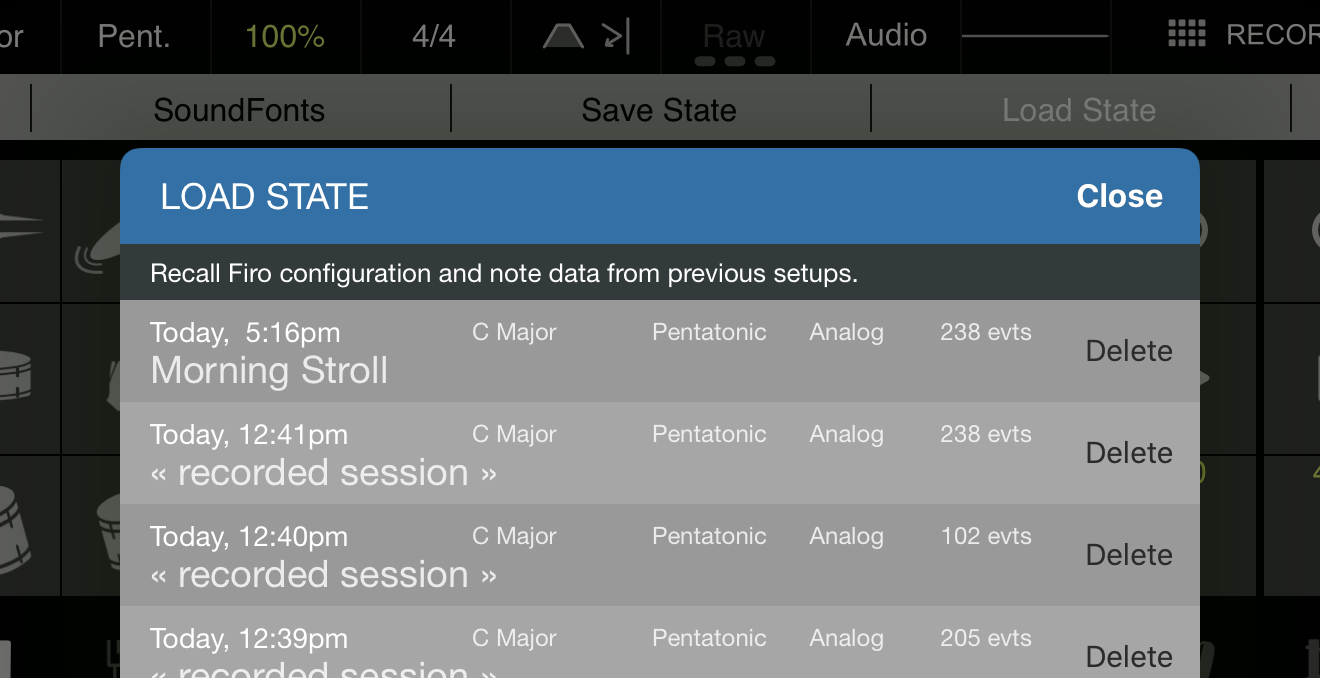Change the 4/4 time signature

click(x=434, y=37)
